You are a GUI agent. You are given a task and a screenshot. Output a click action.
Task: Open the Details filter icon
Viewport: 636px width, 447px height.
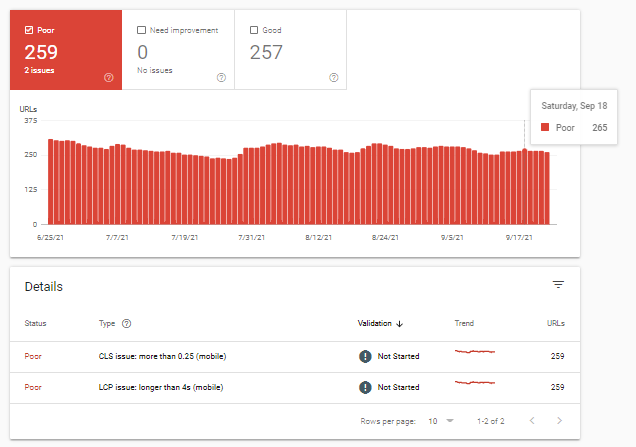point(558,284)
